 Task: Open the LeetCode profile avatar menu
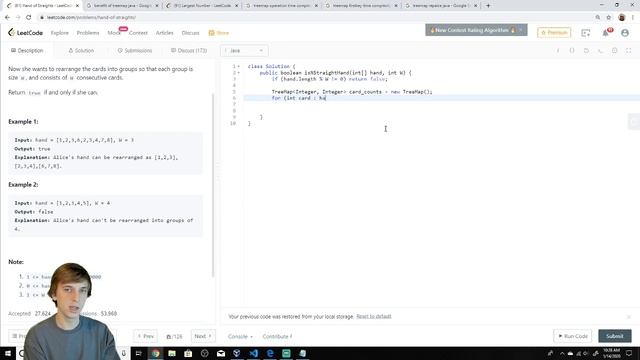[625, 33]
